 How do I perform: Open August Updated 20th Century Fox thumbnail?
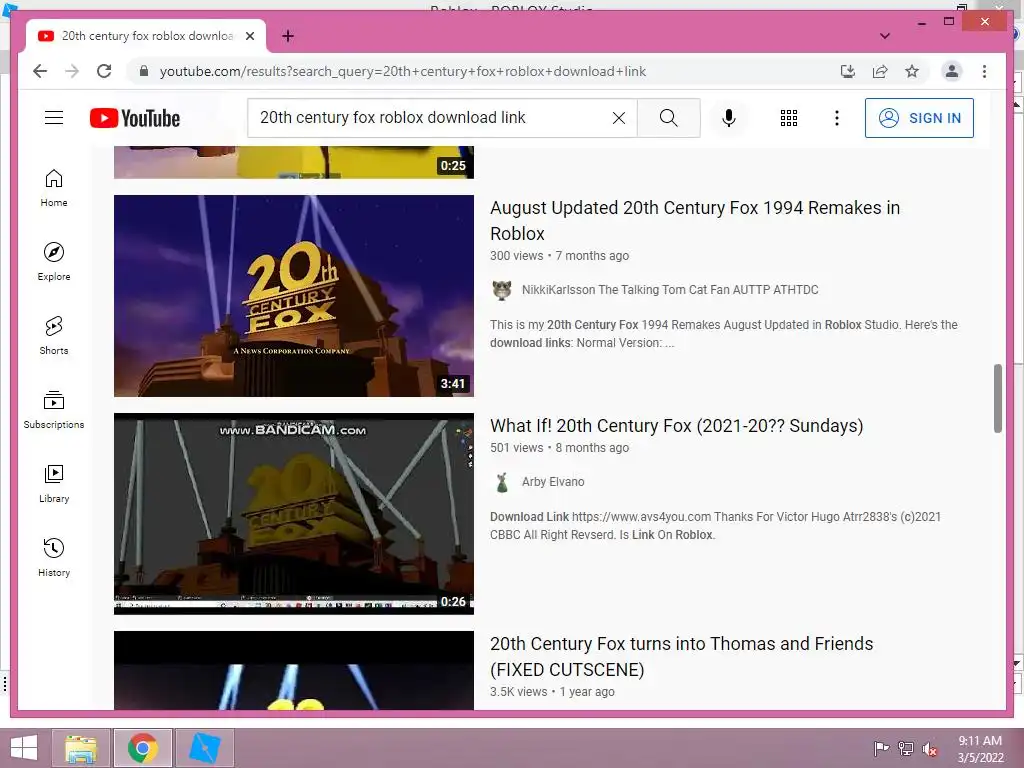pyautogui.click(x=294, y=296)
